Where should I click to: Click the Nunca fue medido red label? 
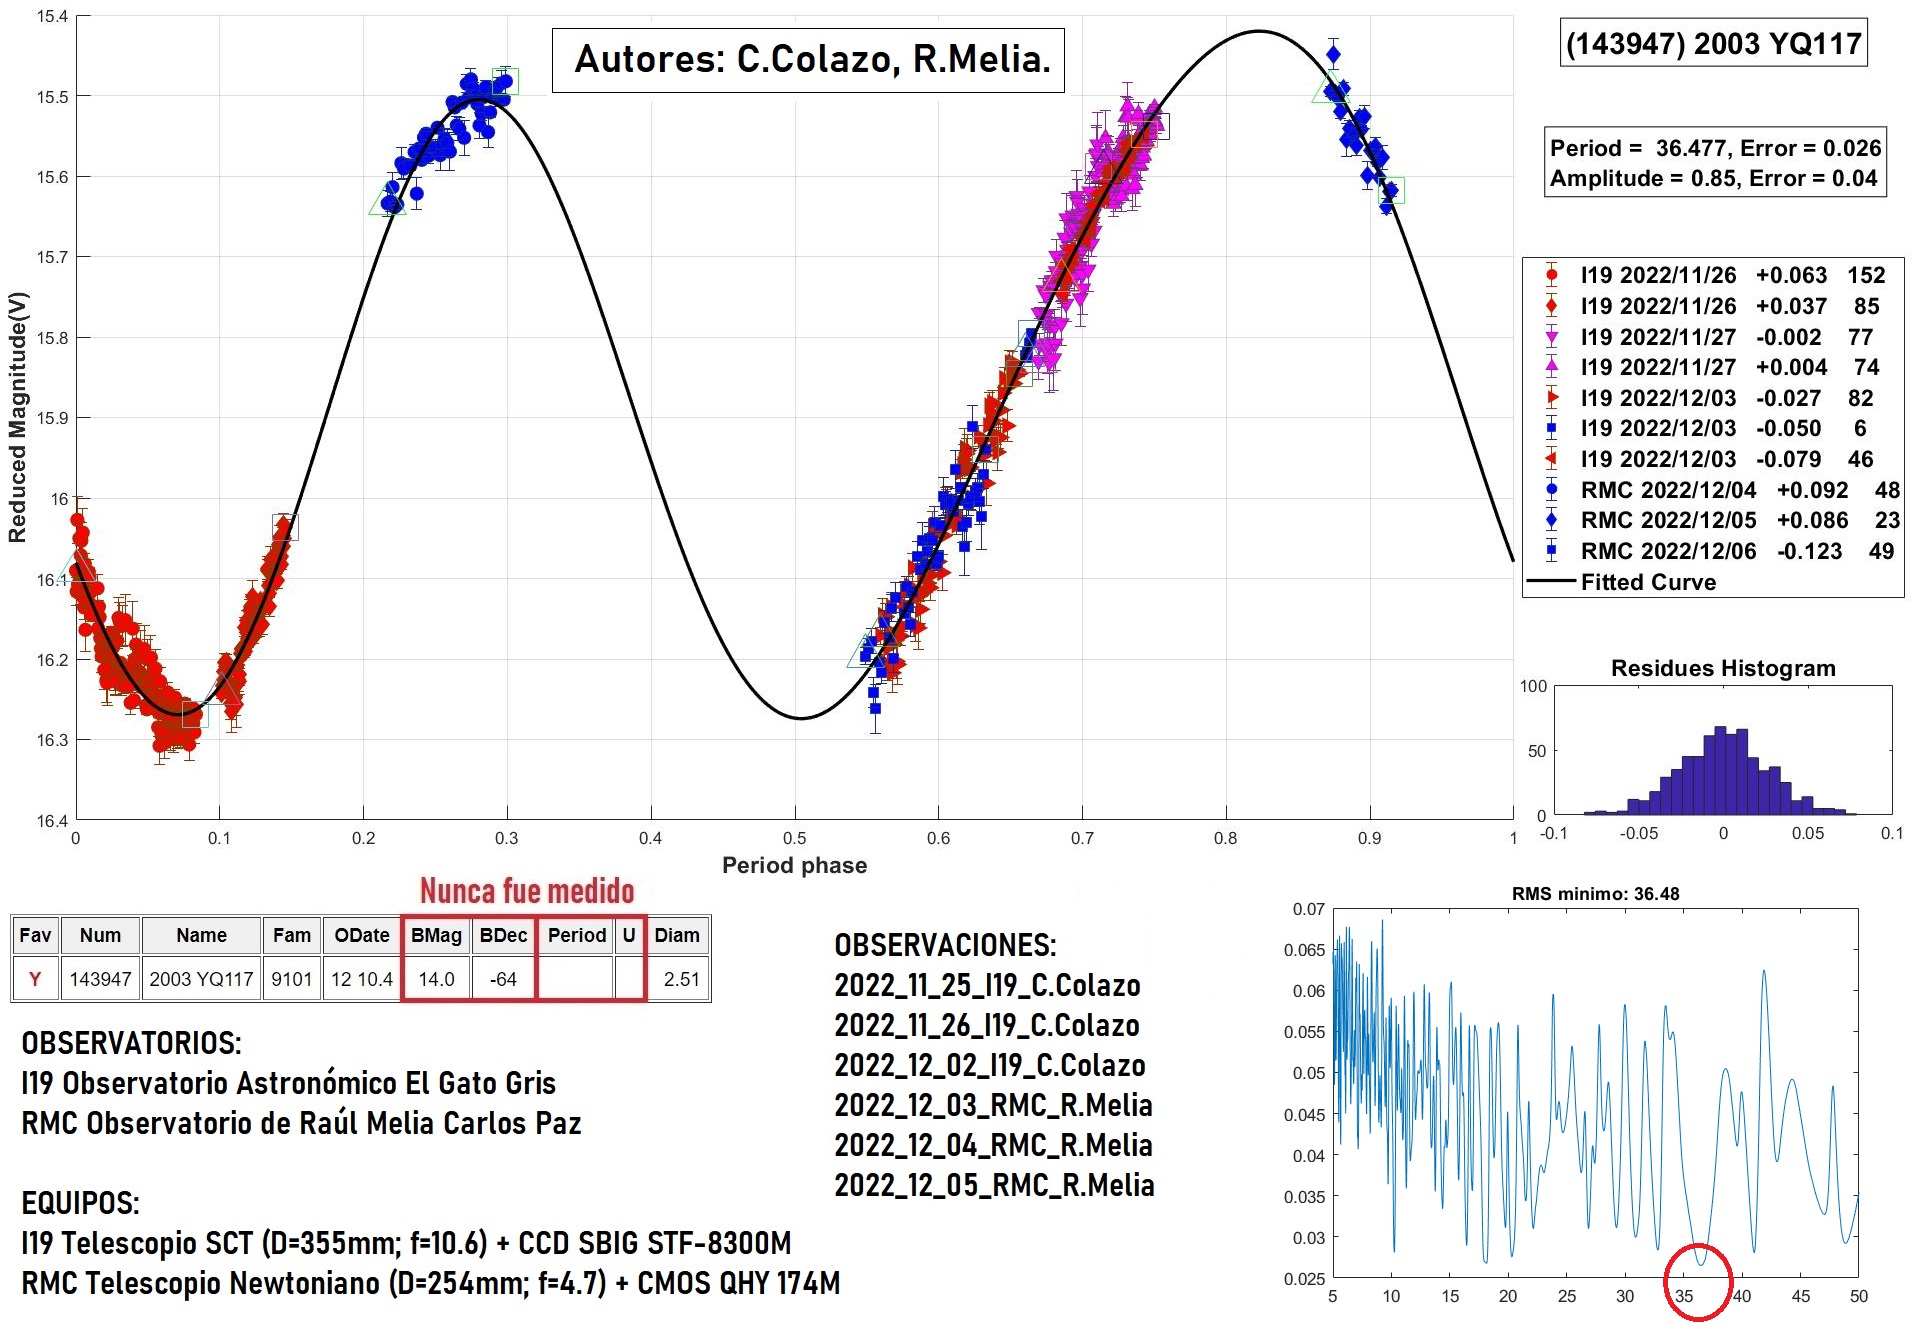(527, 891)
